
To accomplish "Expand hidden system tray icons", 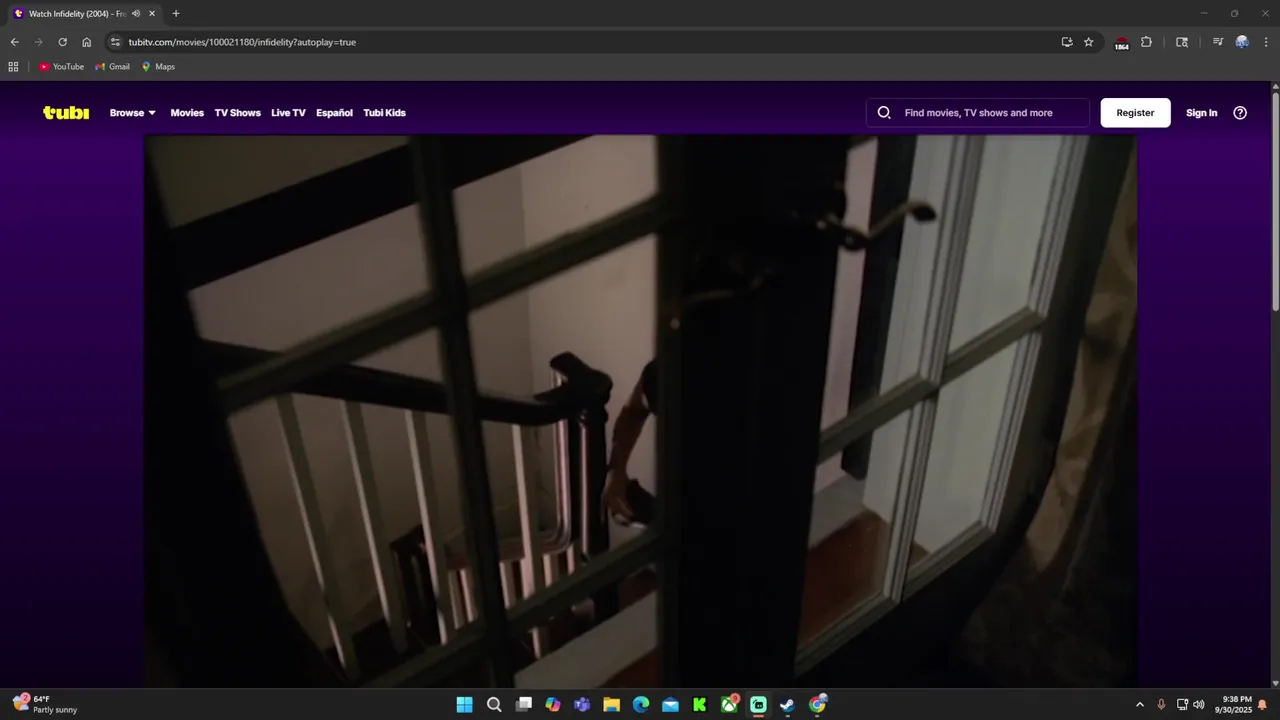I will (1139, 705).
